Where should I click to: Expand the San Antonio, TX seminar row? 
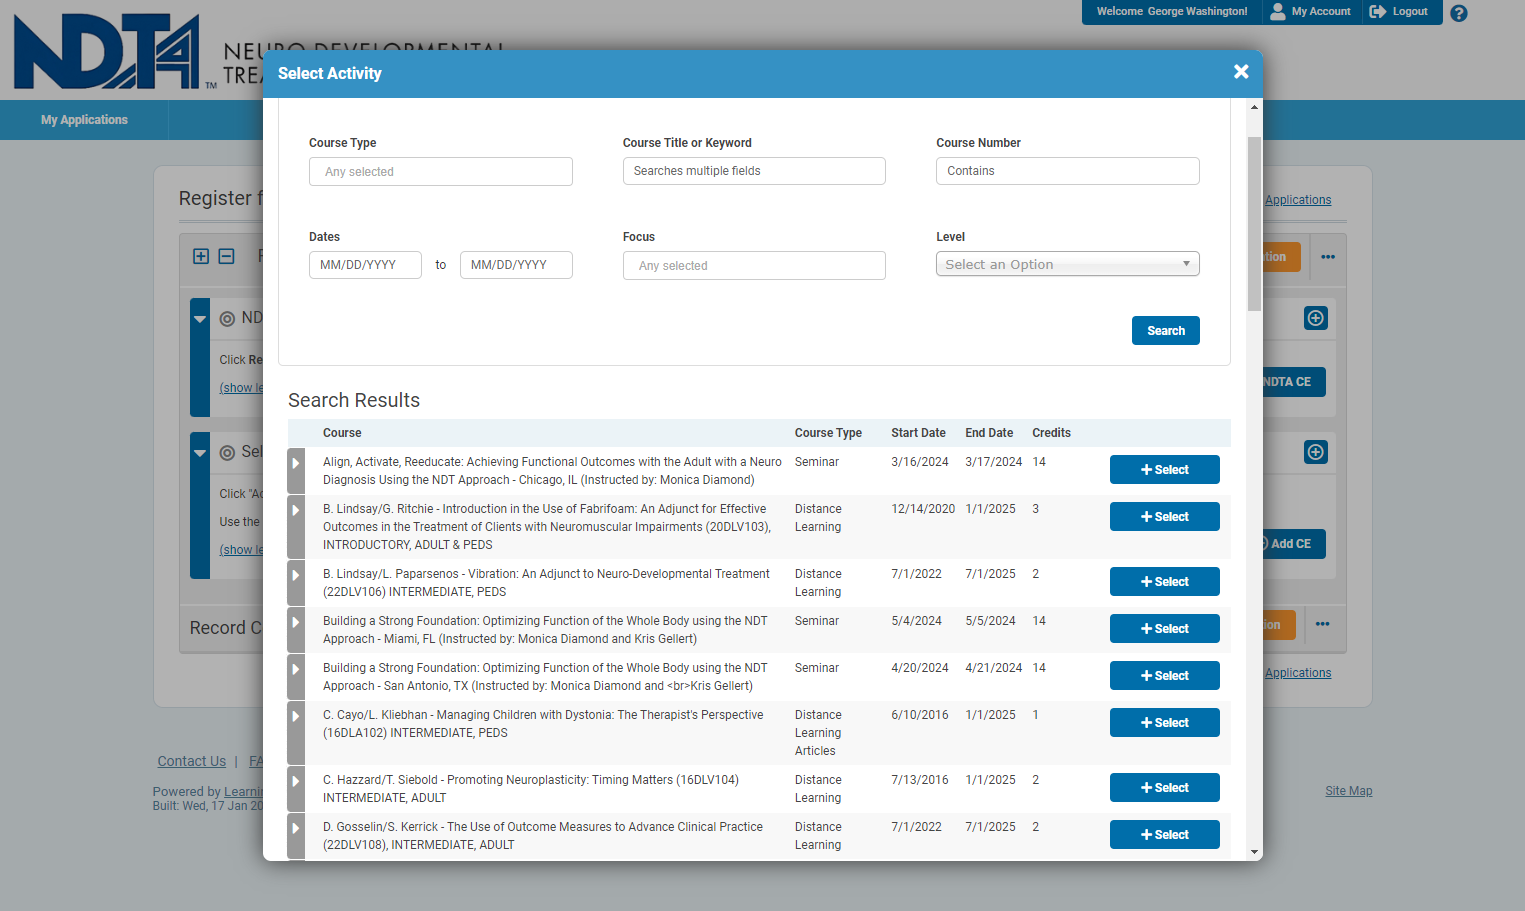click(x=296, y=677)
